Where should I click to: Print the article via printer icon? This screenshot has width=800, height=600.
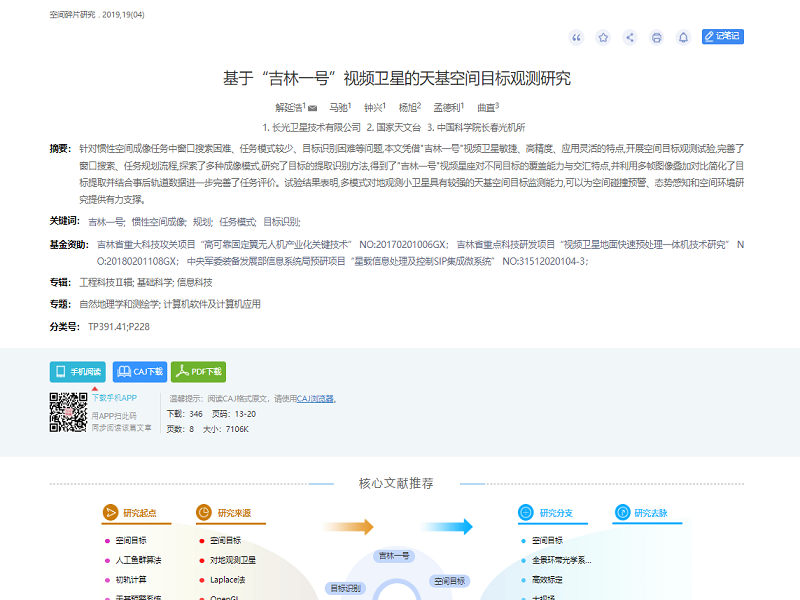pyautogui.click(x=657, y=37)
